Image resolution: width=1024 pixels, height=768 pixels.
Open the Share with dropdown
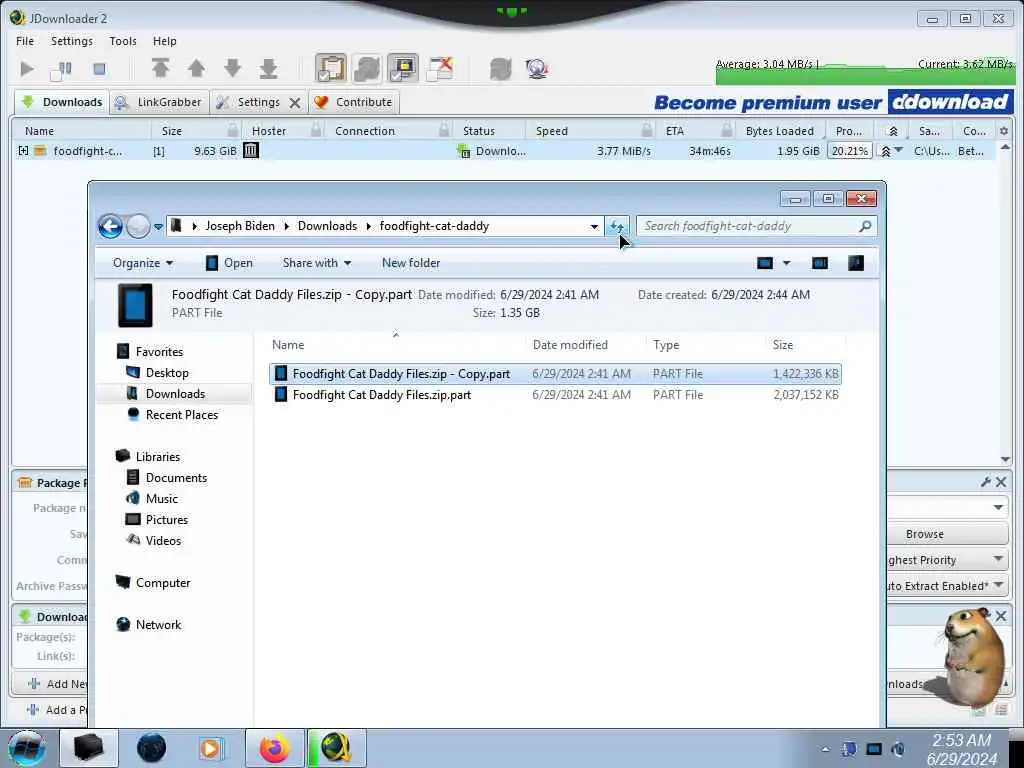click(x=317, y=263)
